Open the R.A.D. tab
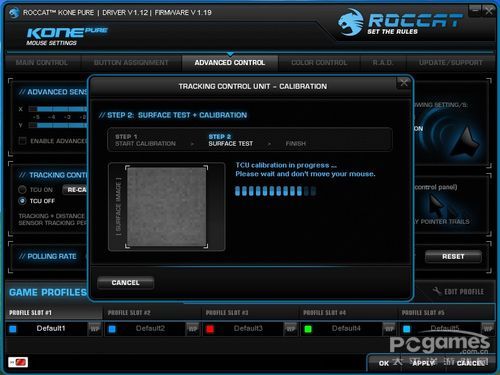Screen dimensions: 500x375 click(x=383, y=63)
